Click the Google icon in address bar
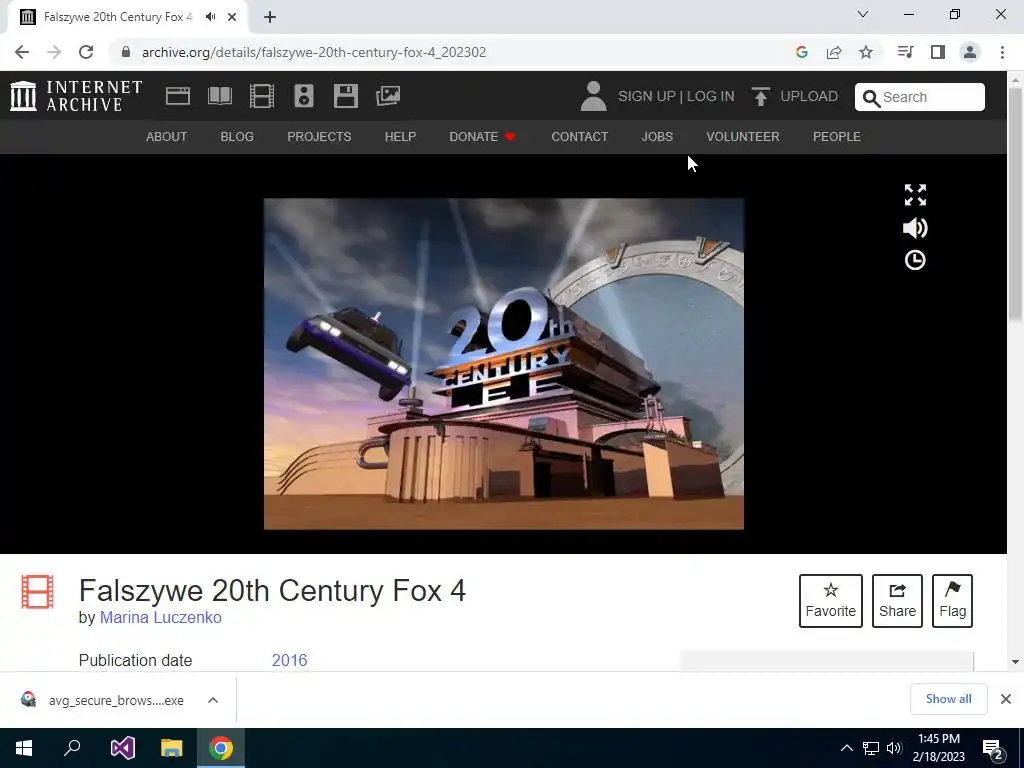 (x=802, y=52)
